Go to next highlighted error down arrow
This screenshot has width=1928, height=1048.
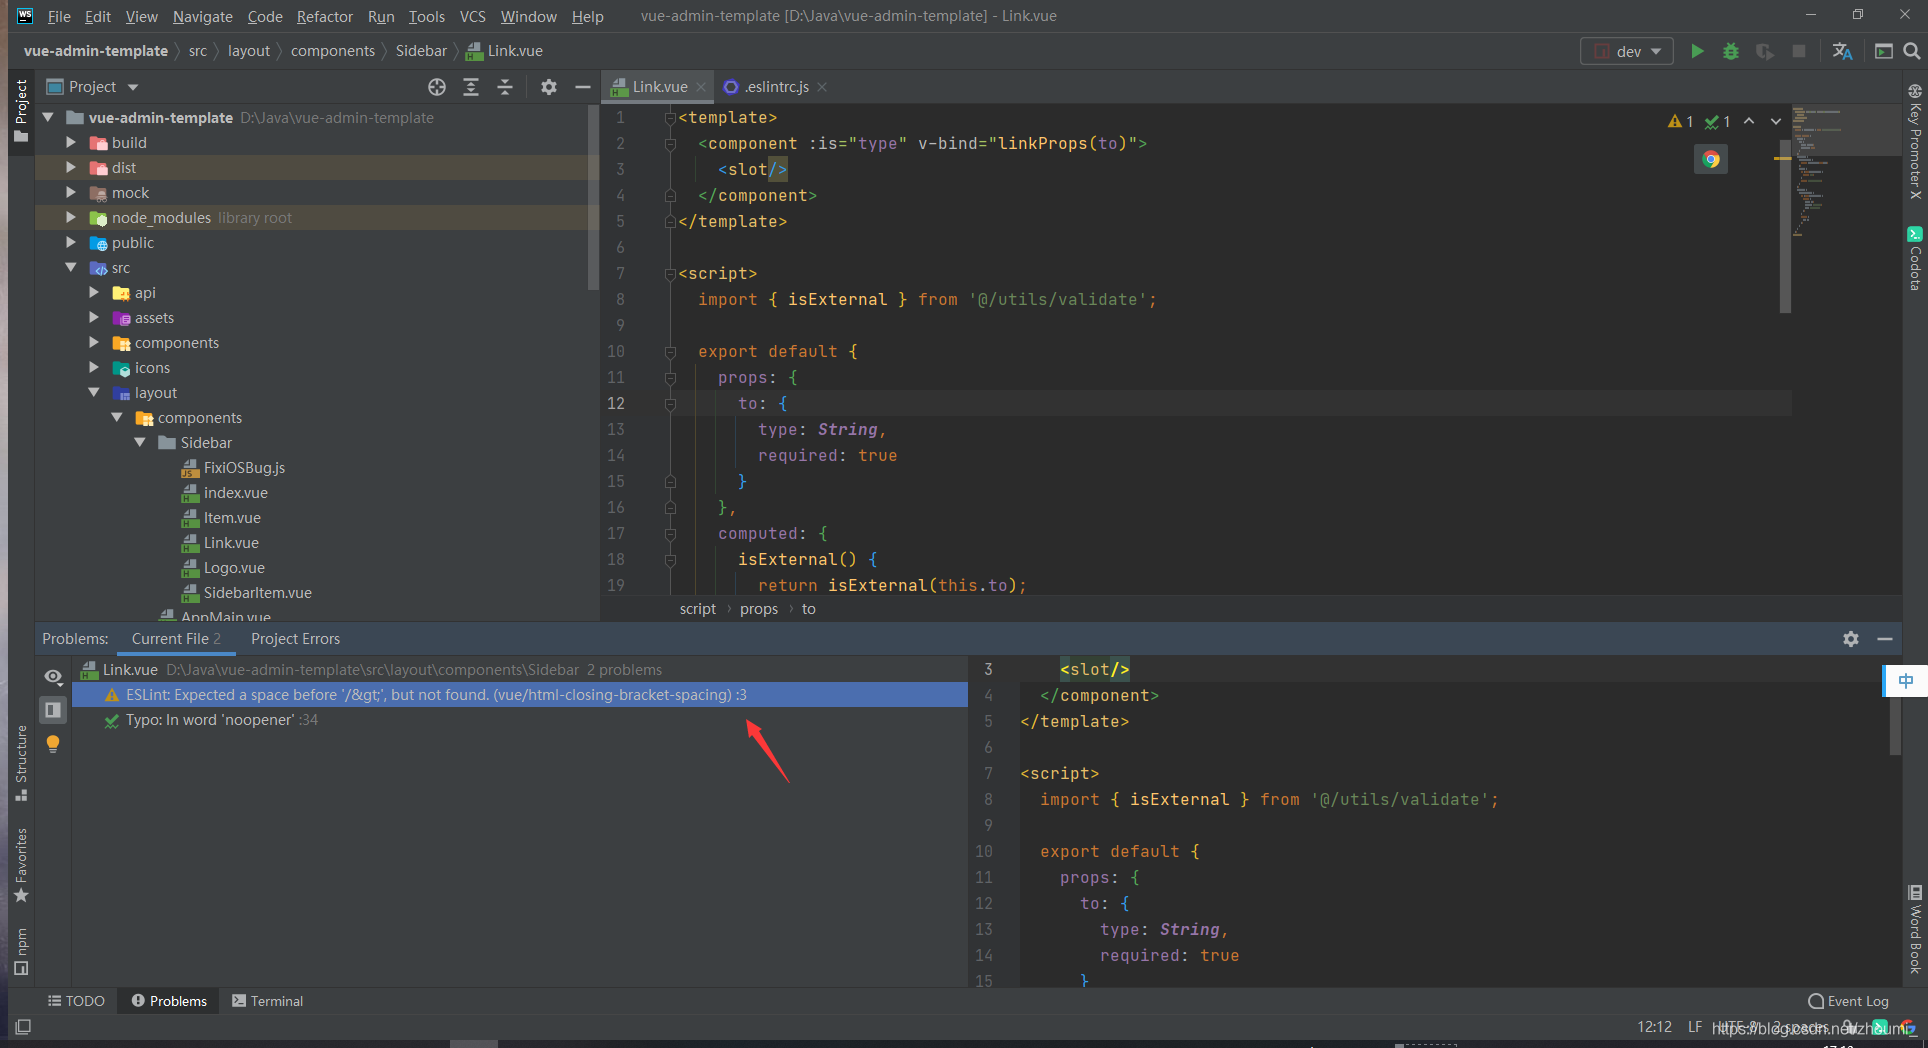point(1776,121)
